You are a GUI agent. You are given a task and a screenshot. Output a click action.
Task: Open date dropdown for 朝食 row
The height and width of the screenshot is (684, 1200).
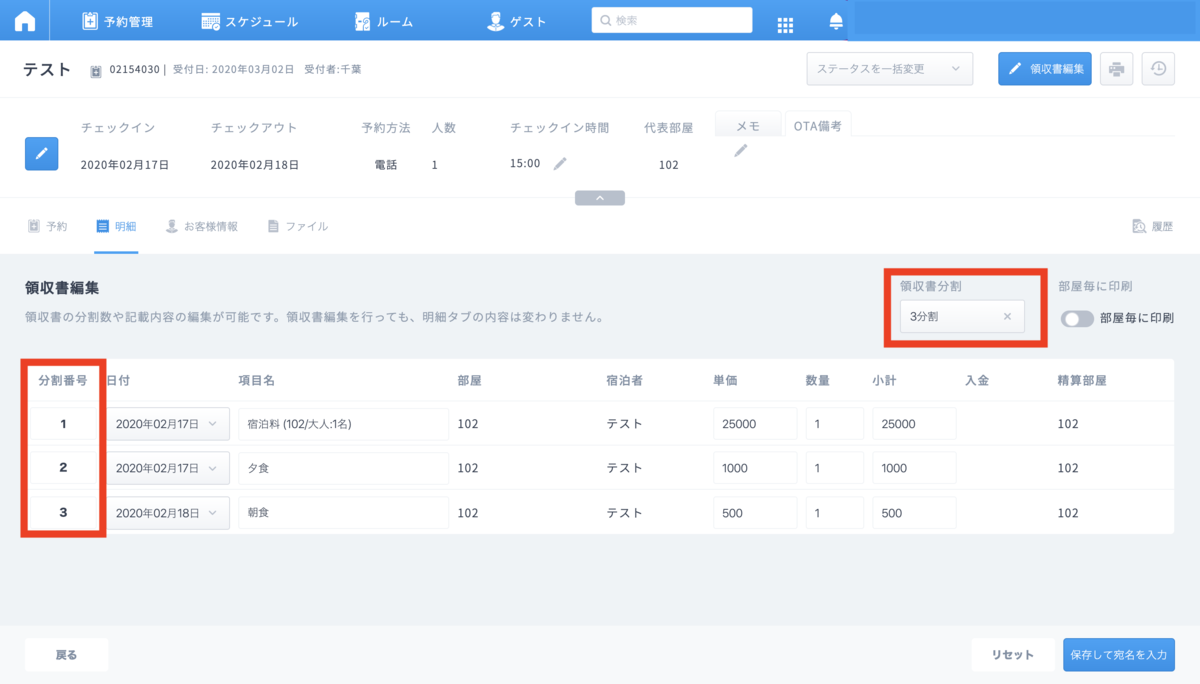pos(168,513)
